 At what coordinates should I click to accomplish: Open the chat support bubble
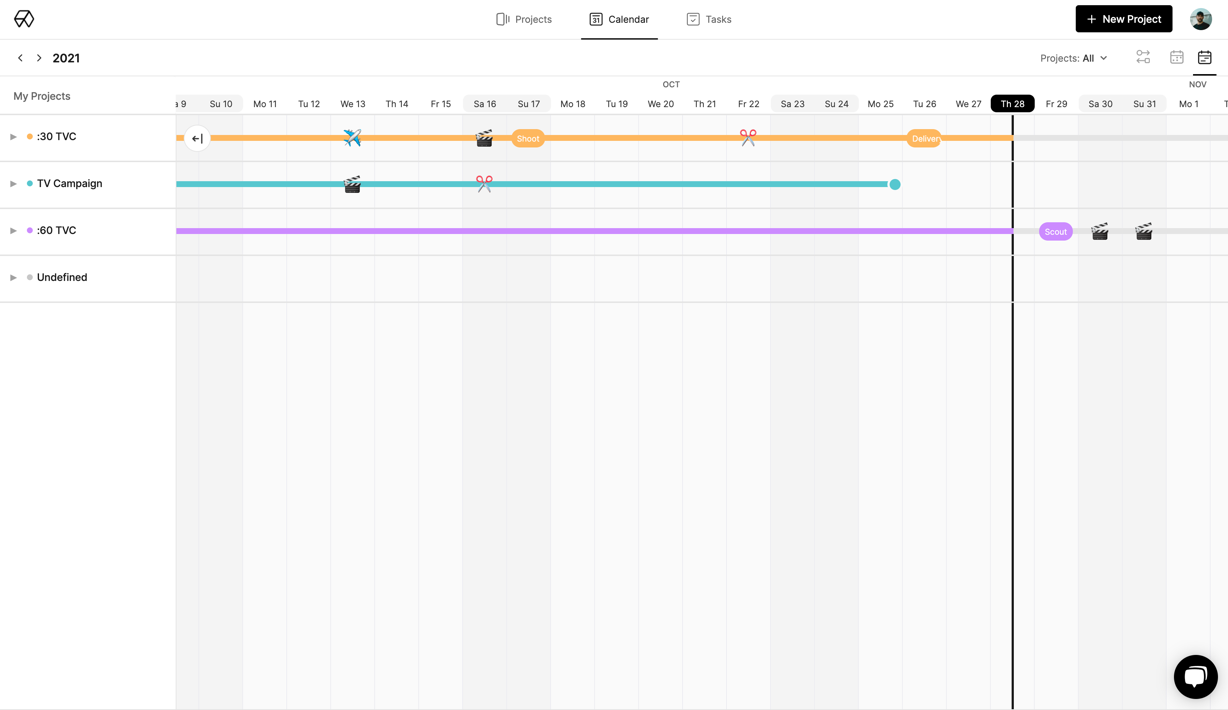(x=1195, y=677)
